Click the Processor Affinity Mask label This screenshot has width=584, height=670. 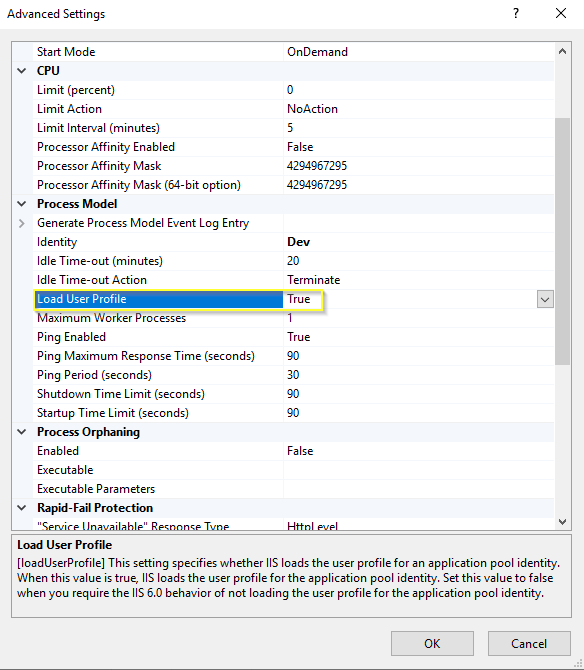point(99,166)
